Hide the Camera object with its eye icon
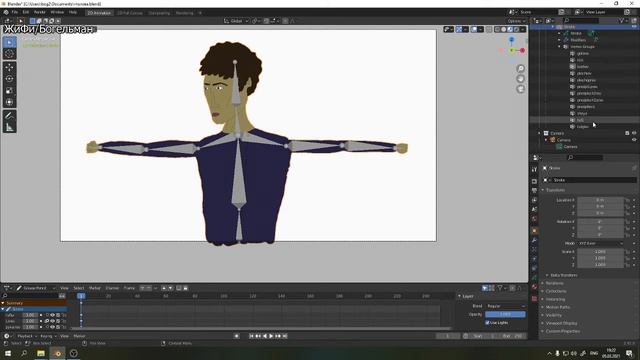The height and width of the screenshot is (360, 640). point(634,140)
